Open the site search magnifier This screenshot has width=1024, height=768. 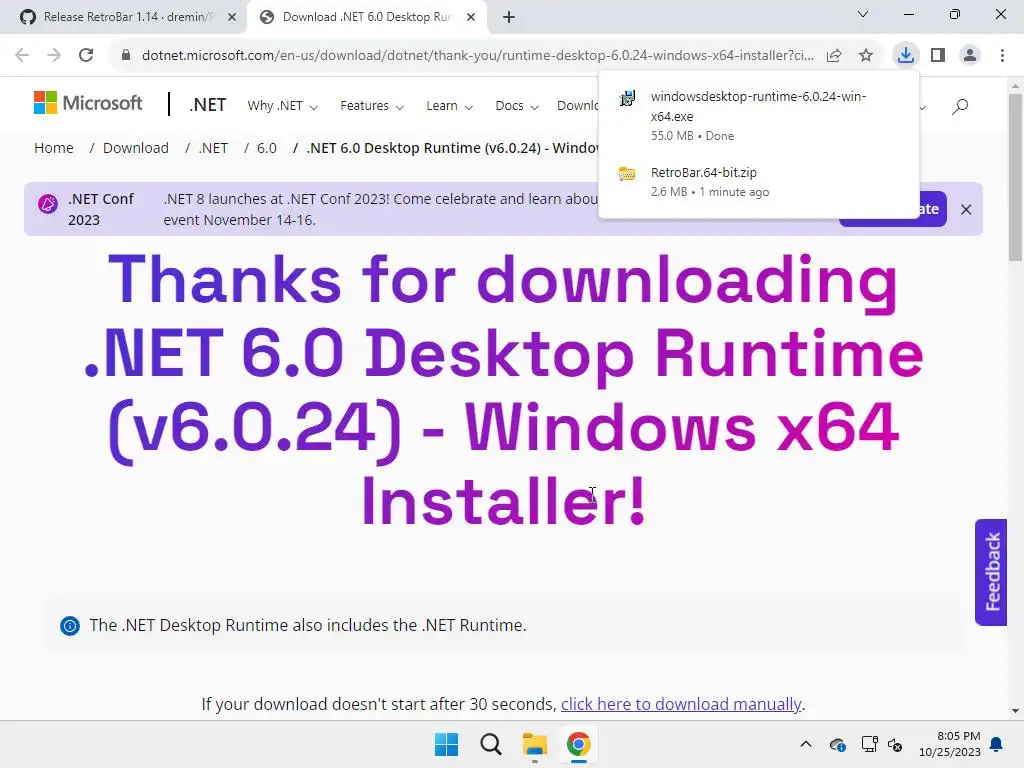point(960,106)
